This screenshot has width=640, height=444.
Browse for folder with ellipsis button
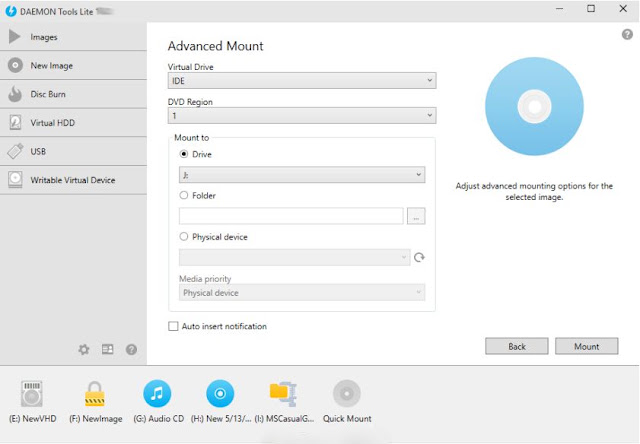[x=416, y=216]
